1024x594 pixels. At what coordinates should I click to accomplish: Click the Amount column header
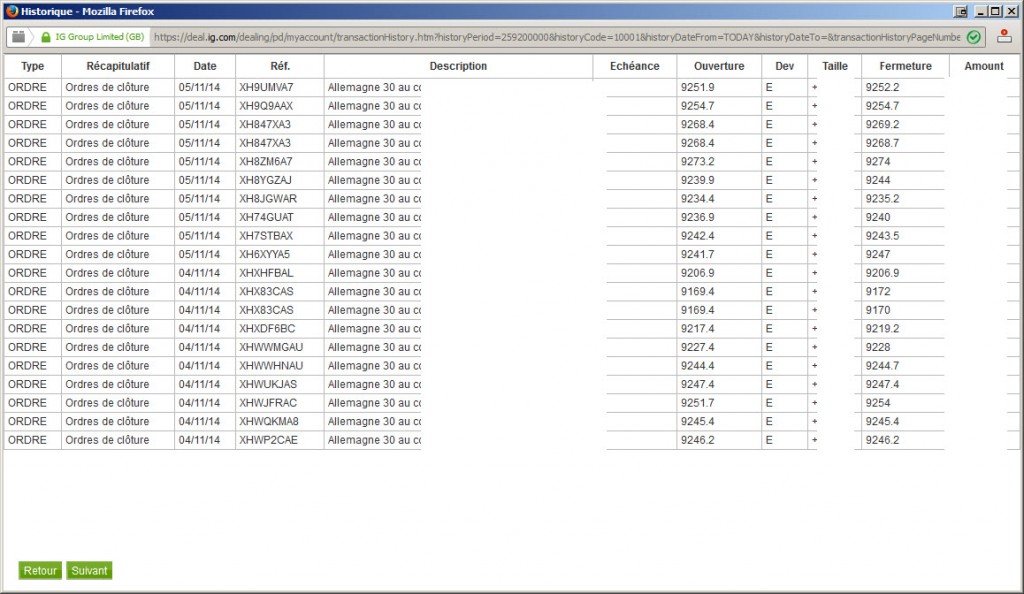[984, 66]
